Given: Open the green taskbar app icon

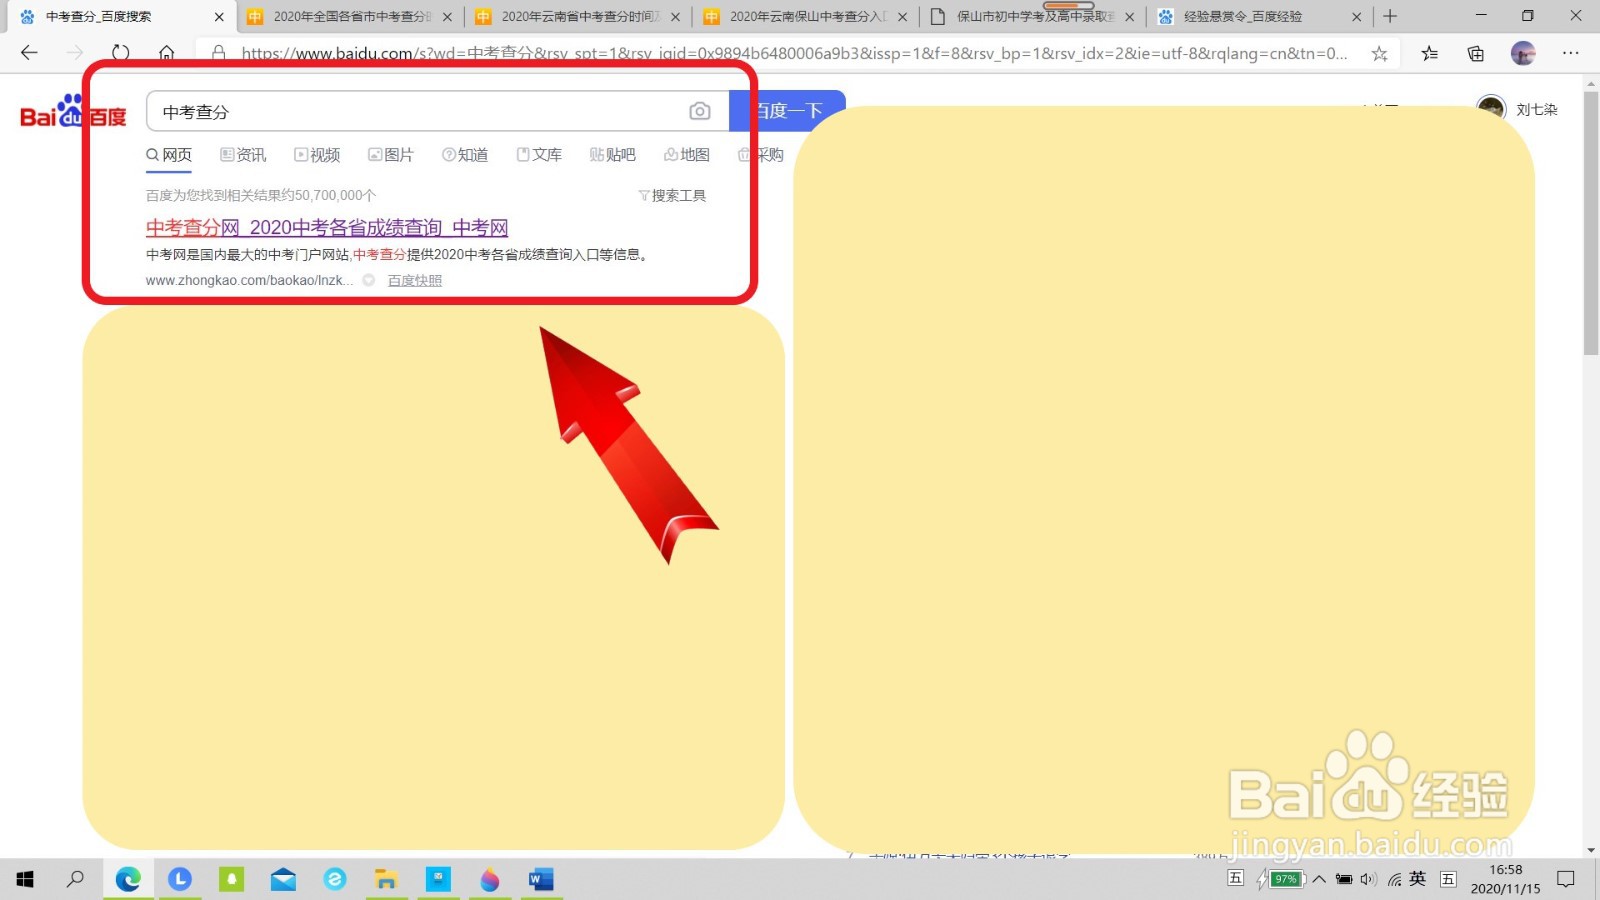Looking at the screenshot, I should pos(232,879).
